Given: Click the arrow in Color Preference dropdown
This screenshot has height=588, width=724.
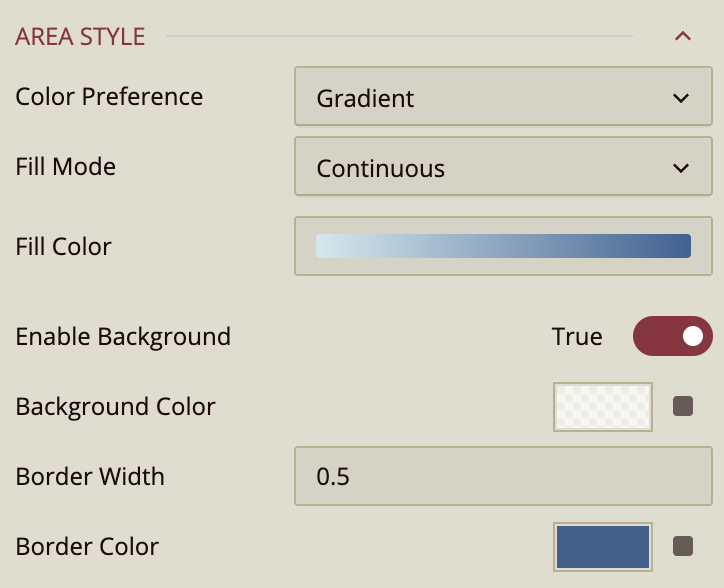Looking at the screenshot, I should tap(681, 98).
